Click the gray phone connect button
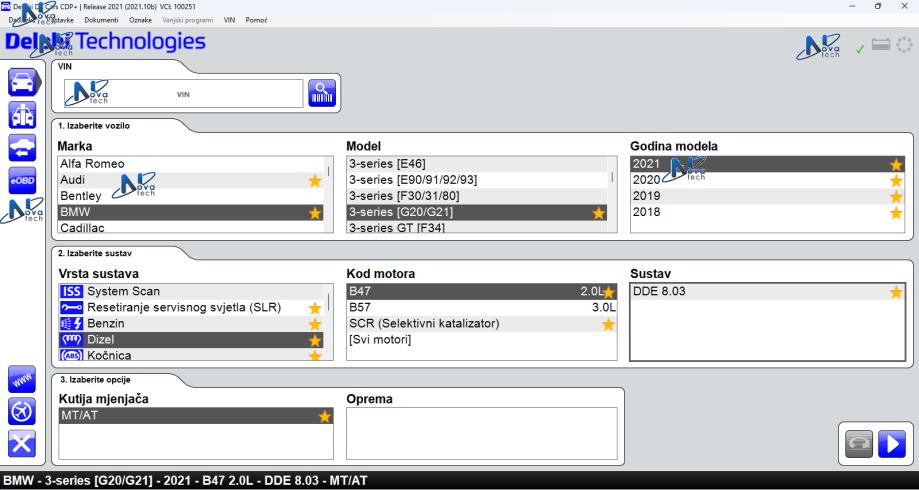Screen dimensions: 919x490 coord(859,444)
